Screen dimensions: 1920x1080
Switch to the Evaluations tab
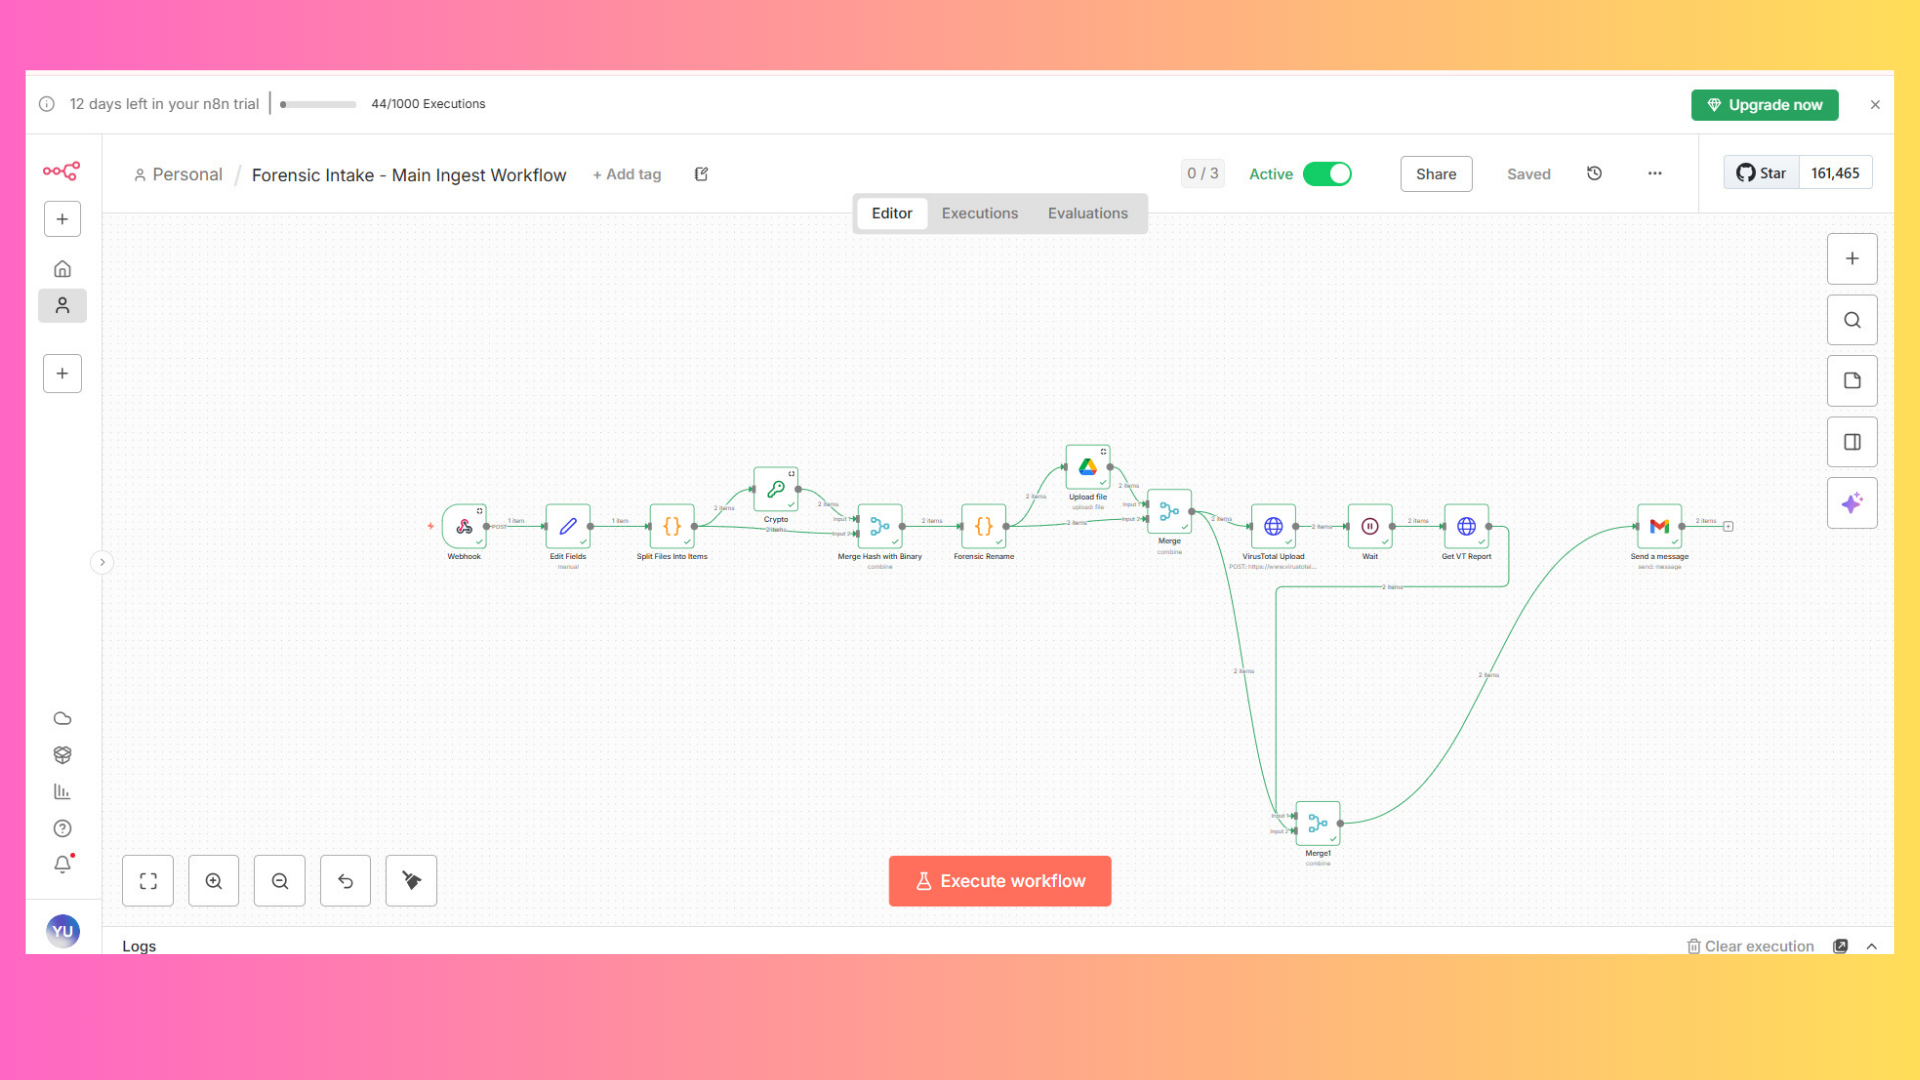pyautogui.click(x=1088, y=213)
